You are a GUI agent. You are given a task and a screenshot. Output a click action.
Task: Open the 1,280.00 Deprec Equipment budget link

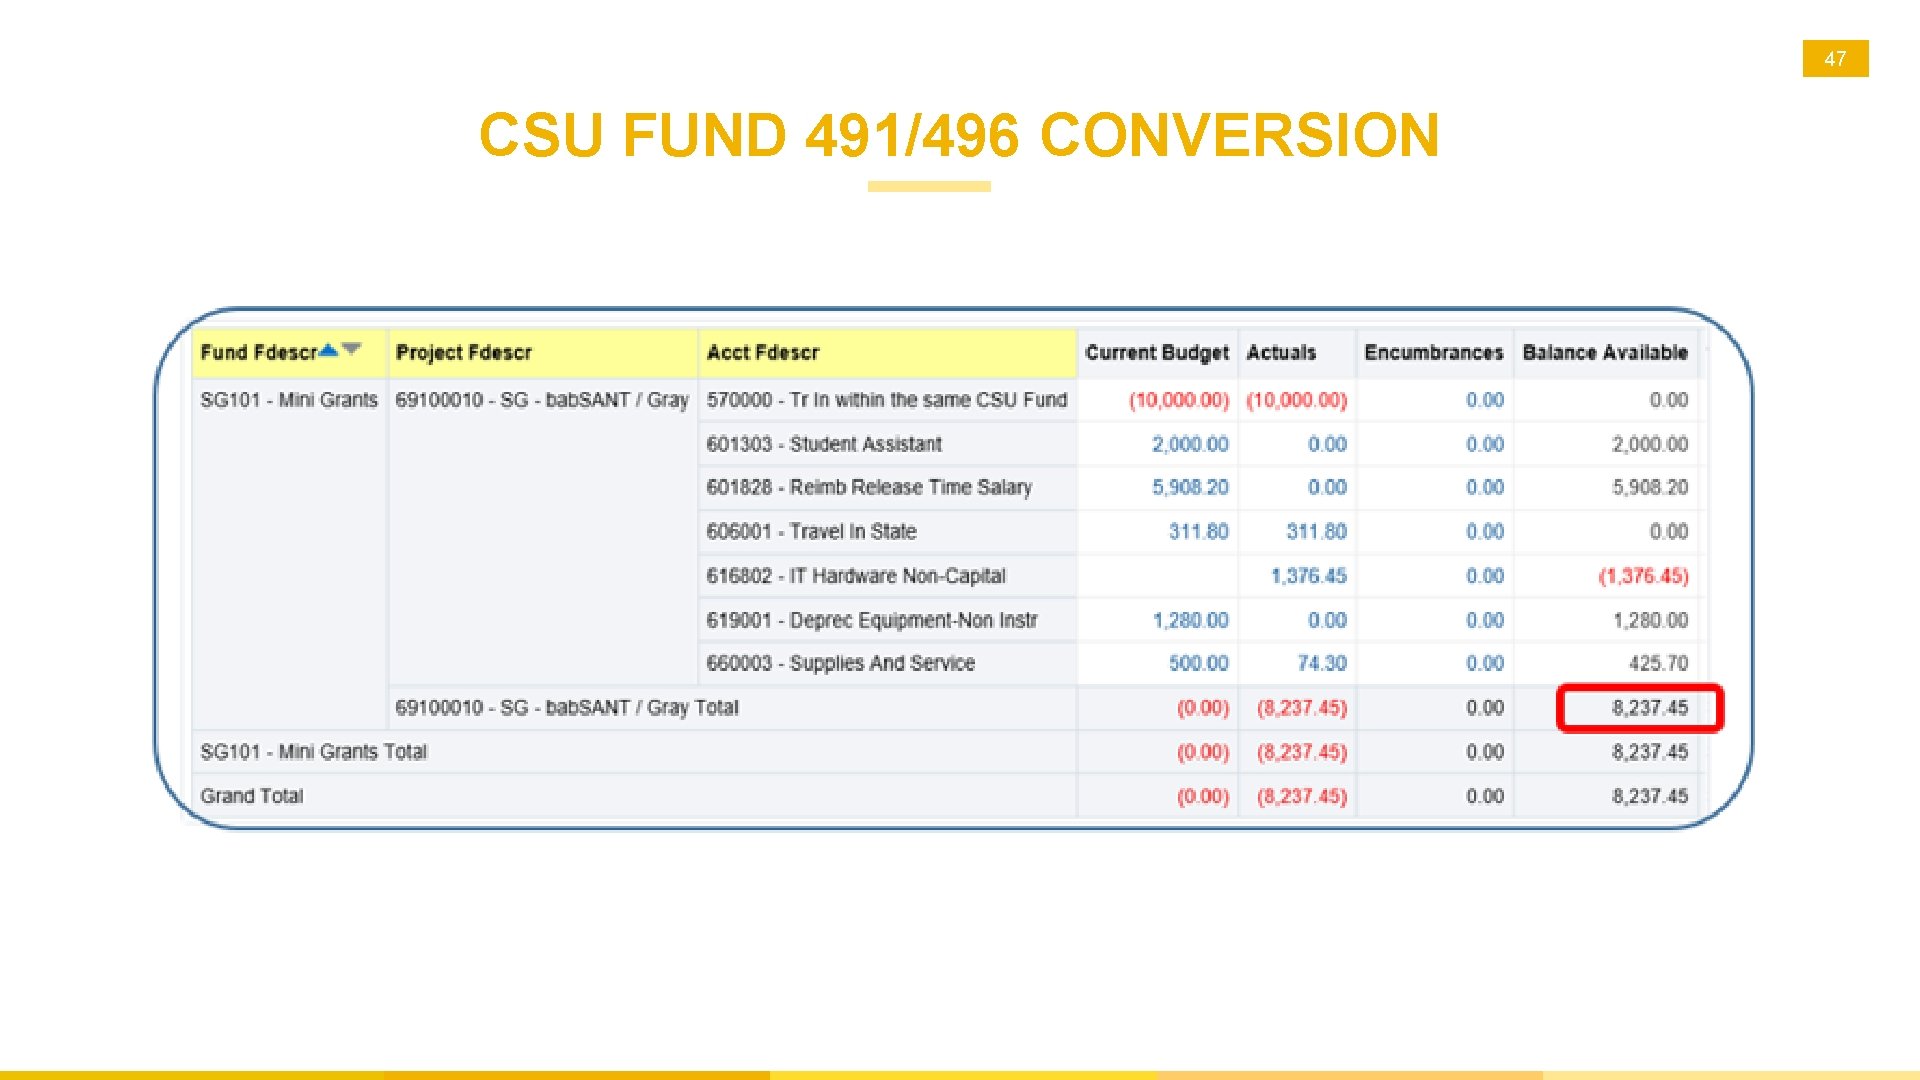click(x=1190, y=620)
